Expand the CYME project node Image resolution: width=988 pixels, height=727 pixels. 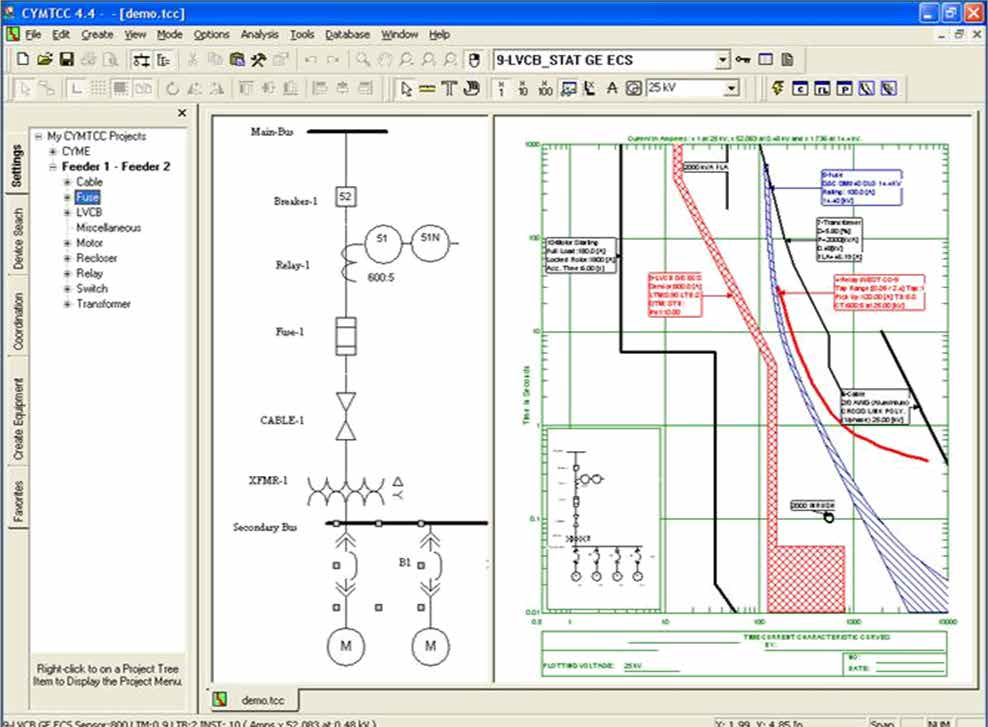point(53,151)
